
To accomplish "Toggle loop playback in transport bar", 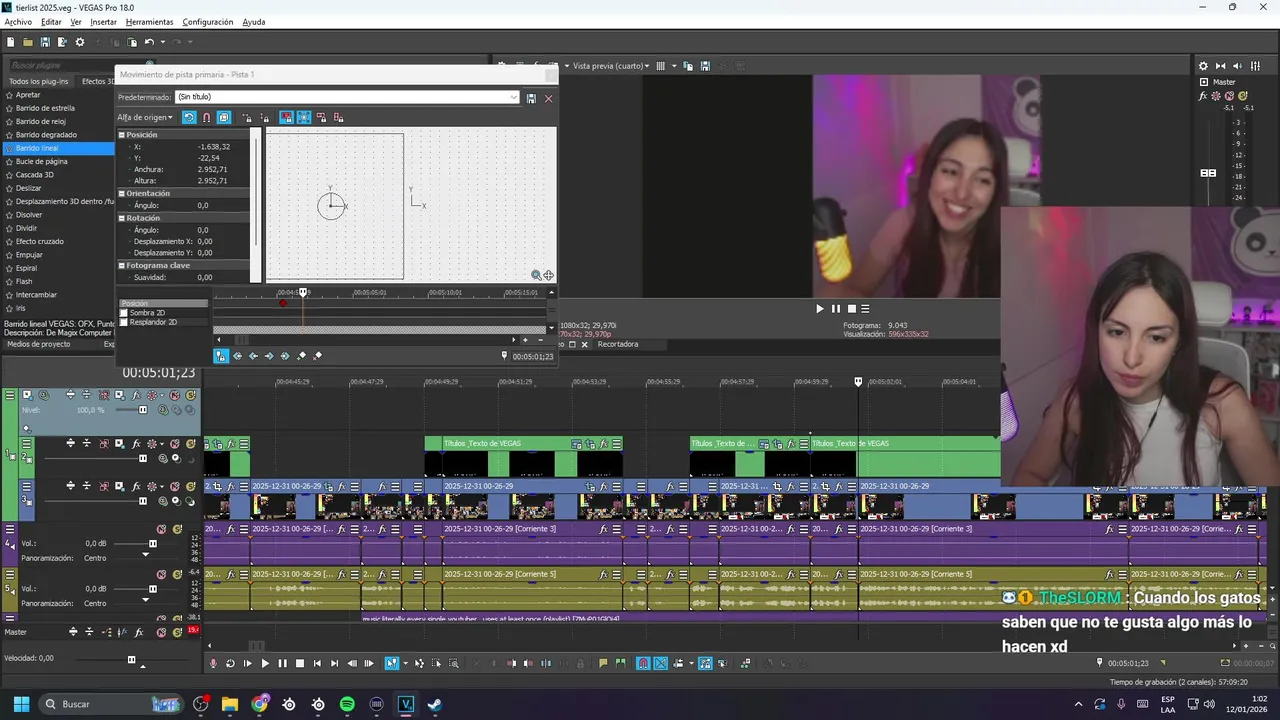I will coord(230,663).
